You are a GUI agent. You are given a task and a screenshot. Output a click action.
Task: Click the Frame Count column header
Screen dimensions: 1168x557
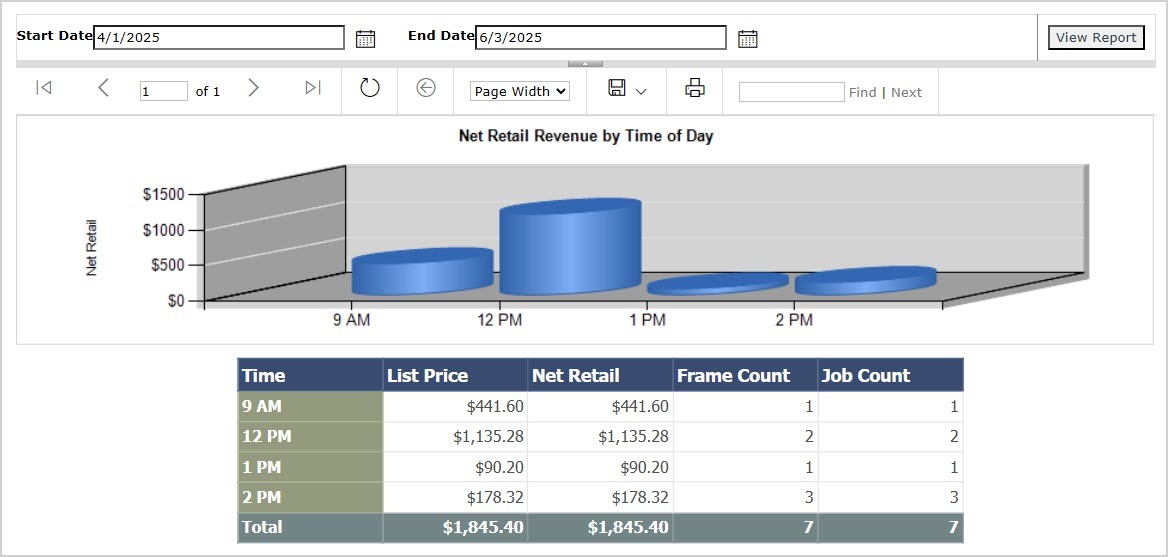click(x=745, y=375)
